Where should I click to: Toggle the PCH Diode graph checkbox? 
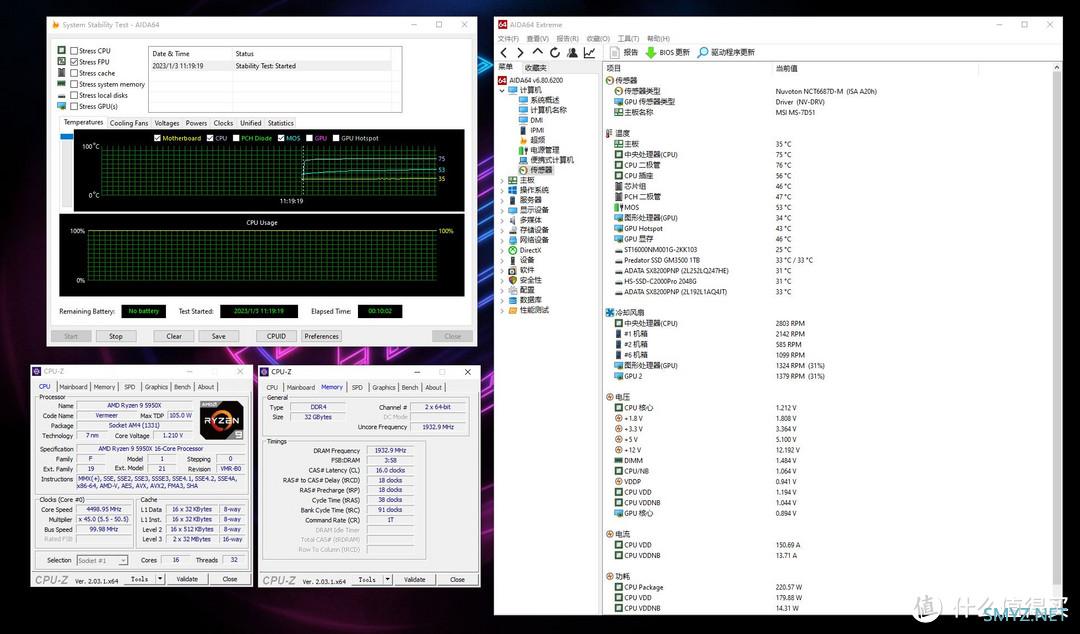pos(236,138)
